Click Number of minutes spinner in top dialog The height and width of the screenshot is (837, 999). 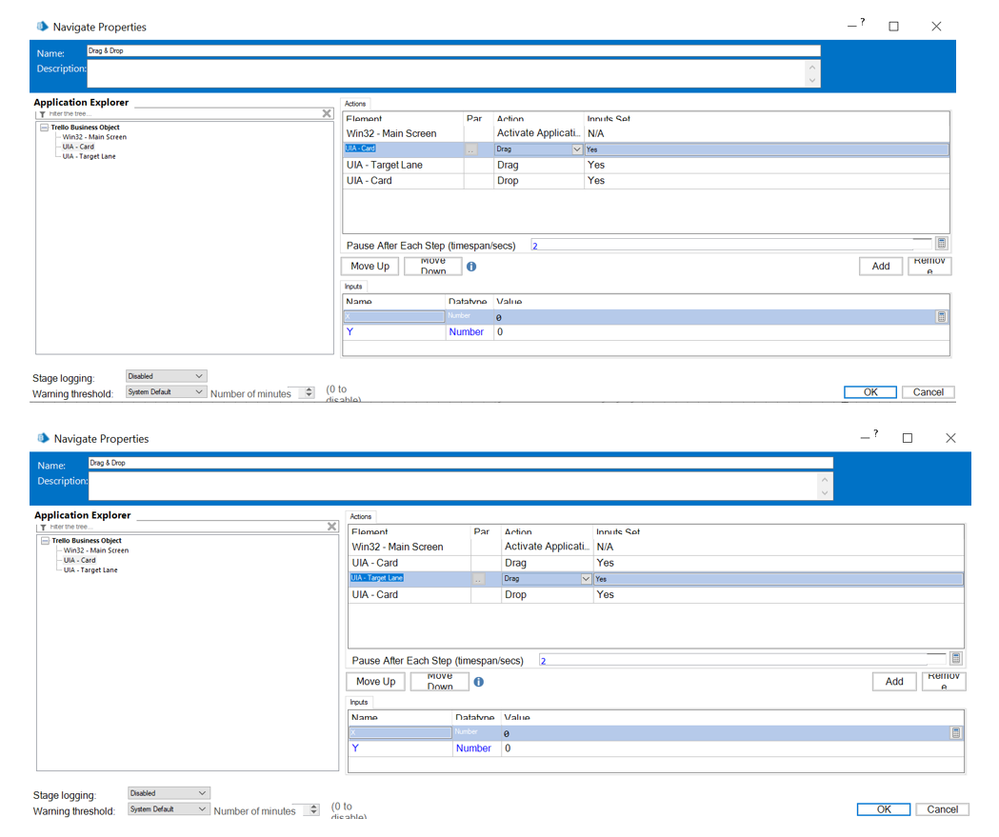click(309, 393)
